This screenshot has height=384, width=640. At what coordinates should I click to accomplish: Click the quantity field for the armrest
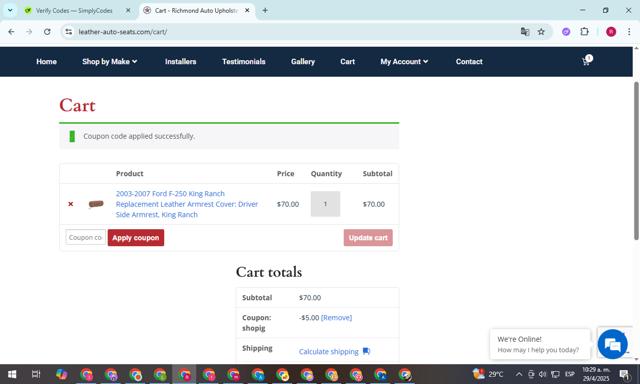tap(325, 204)
